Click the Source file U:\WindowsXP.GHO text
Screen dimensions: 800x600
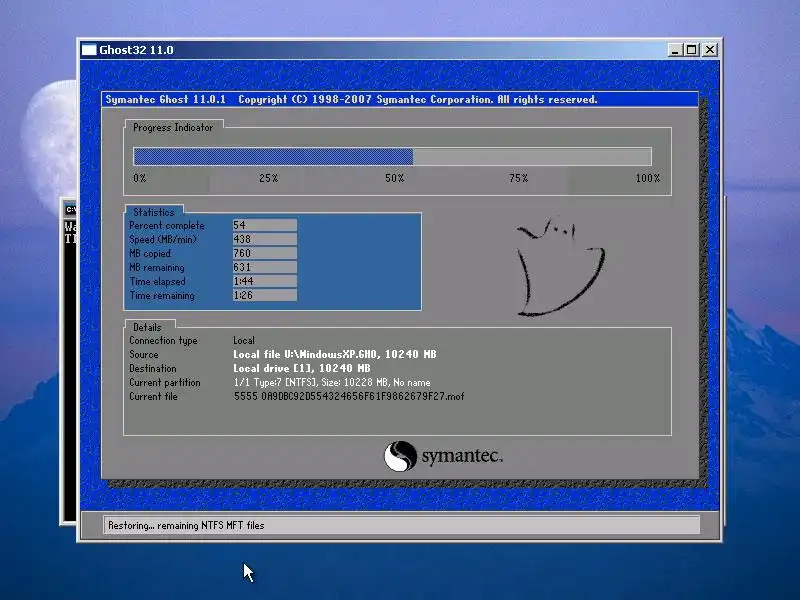[x=335, y=354]
